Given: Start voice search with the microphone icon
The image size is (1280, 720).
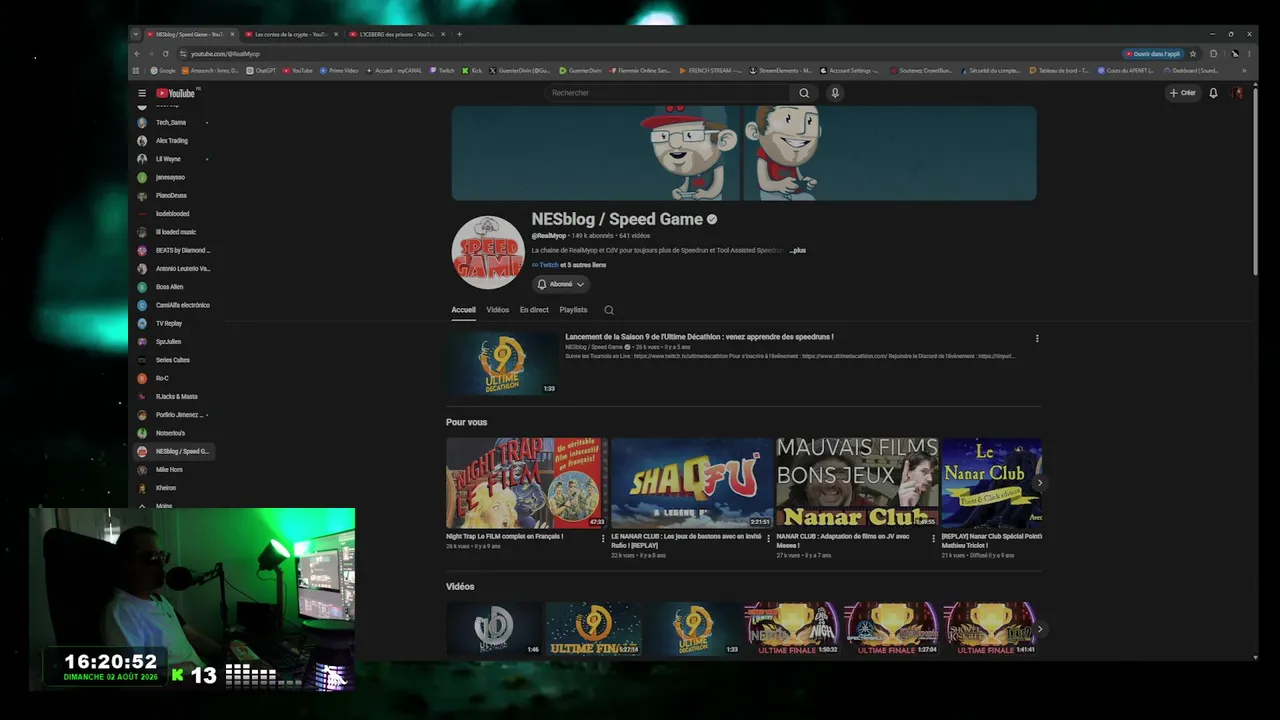Looking at the screenshot, I should pos(835,93).
